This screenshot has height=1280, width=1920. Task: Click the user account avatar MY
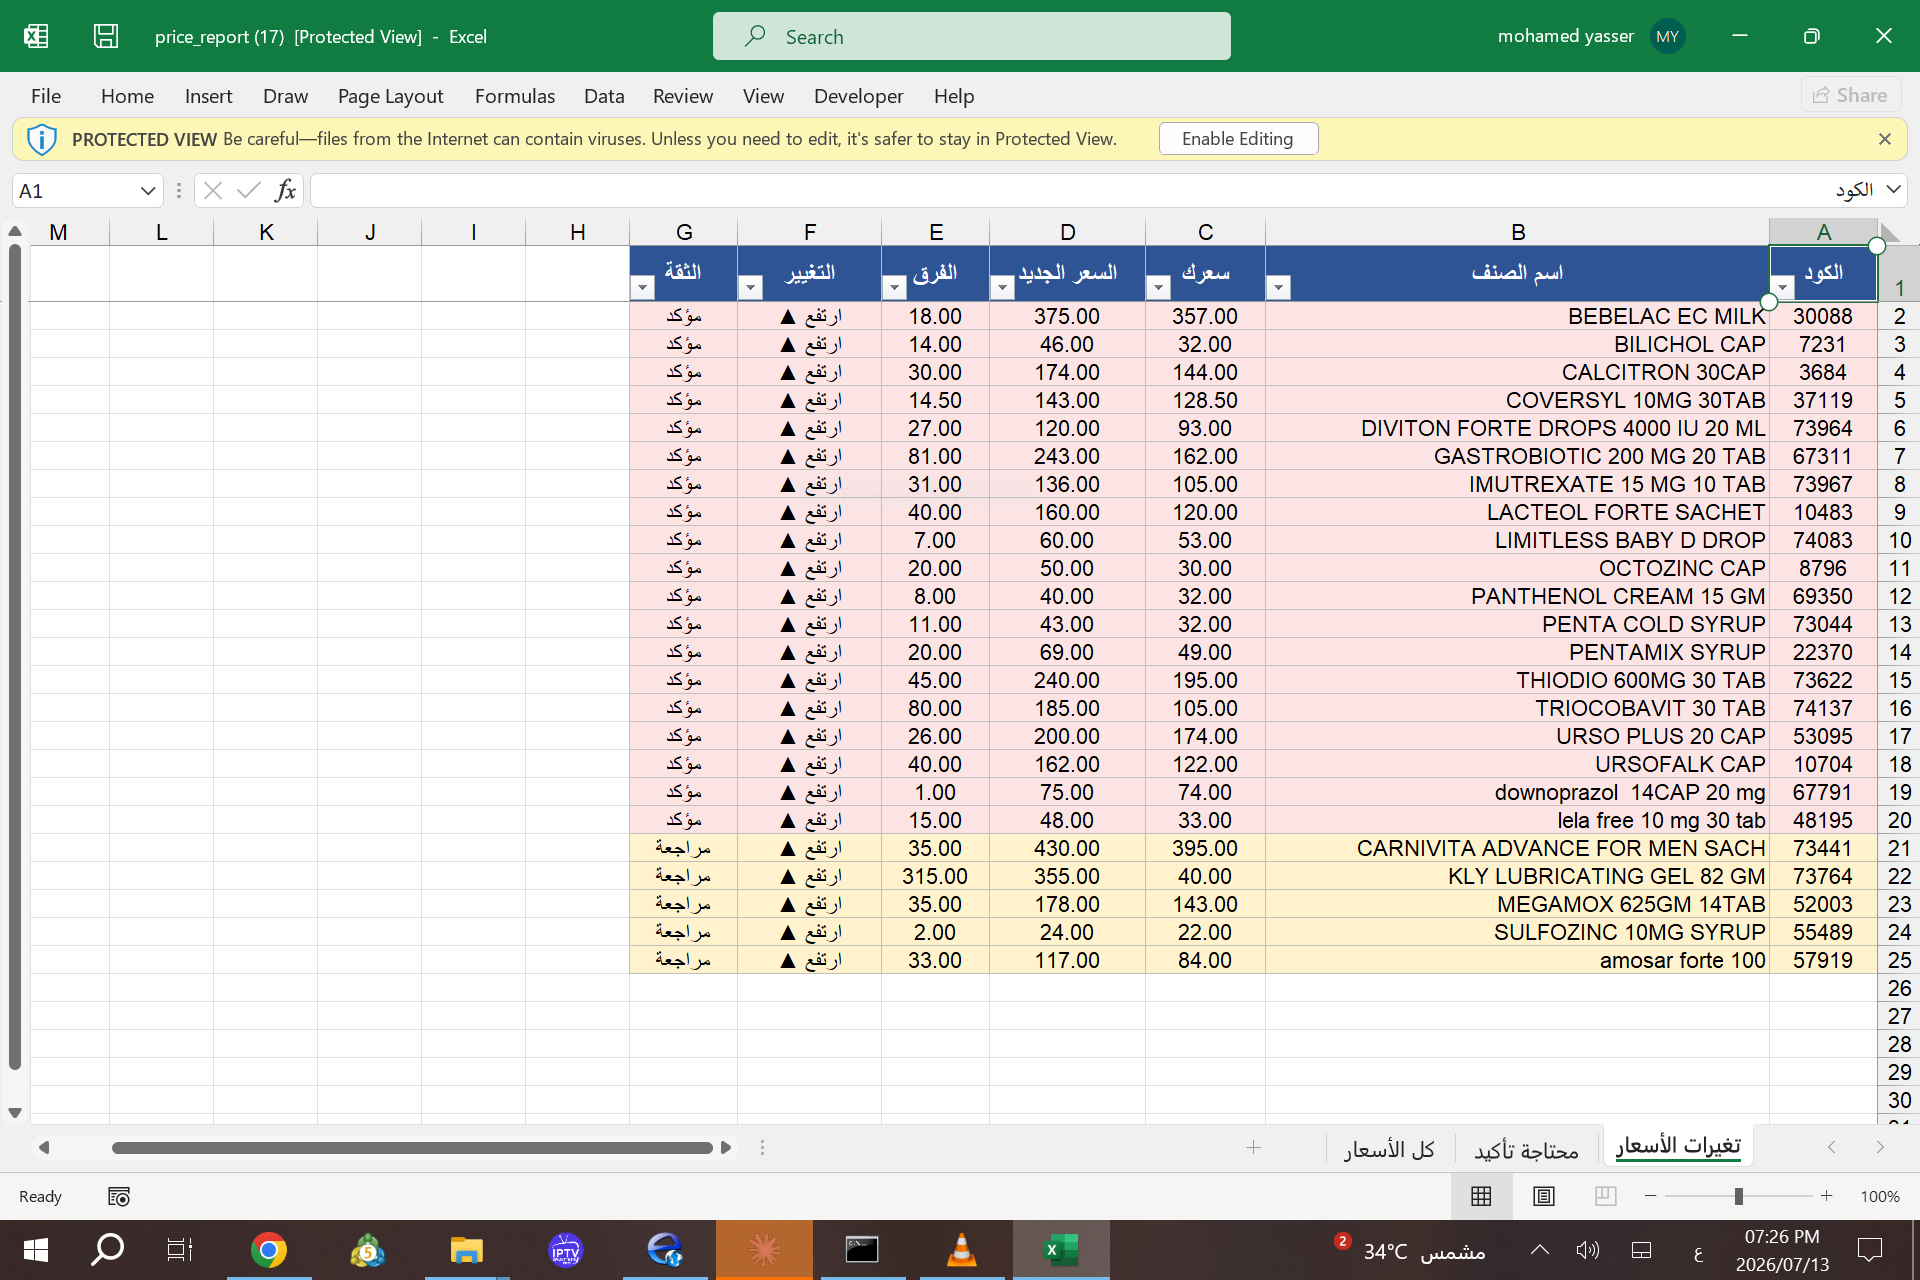click(1667, 36)
